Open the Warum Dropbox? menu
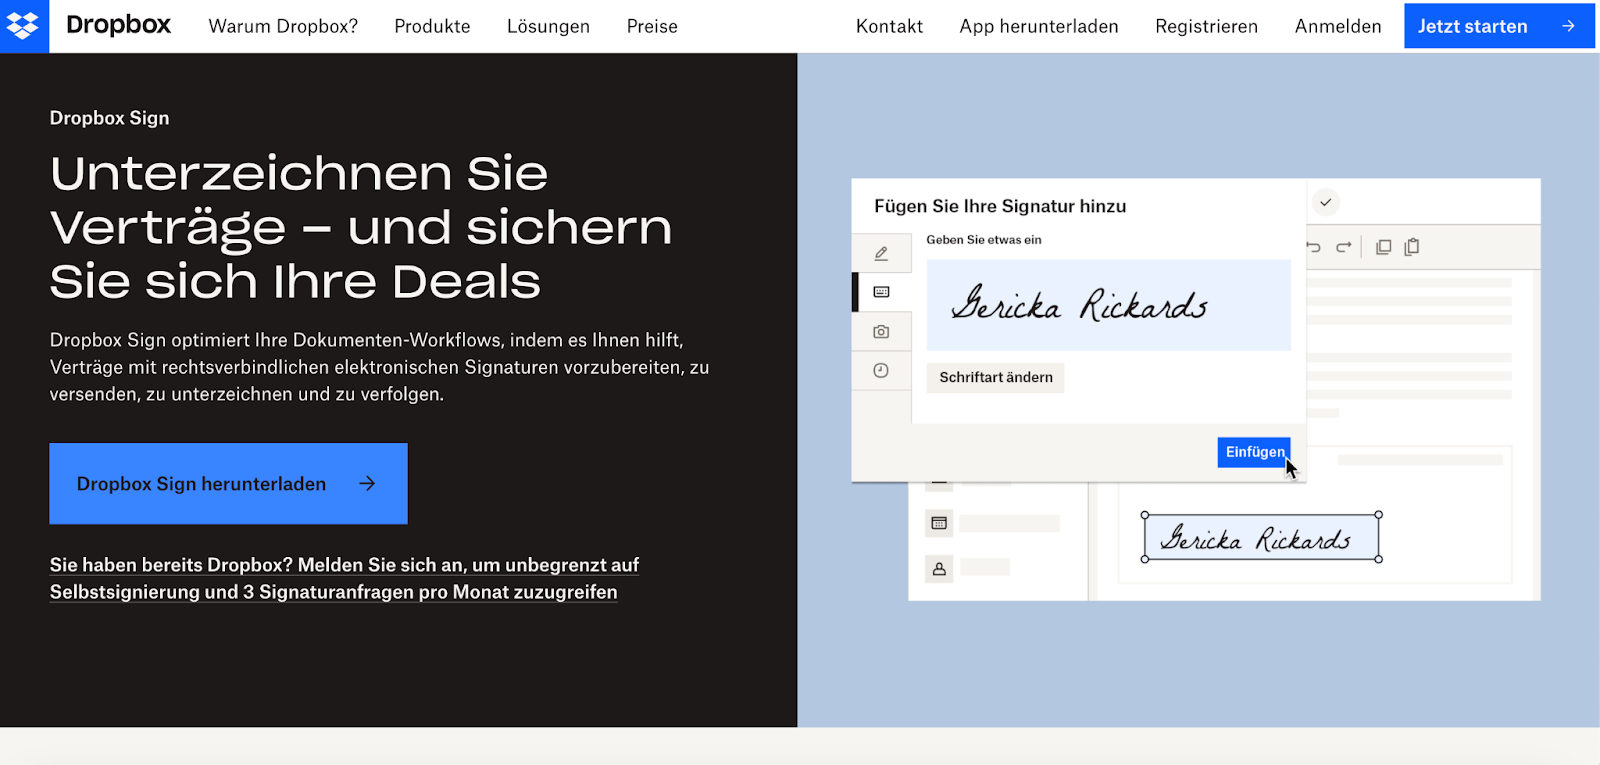 pos(283,26)
